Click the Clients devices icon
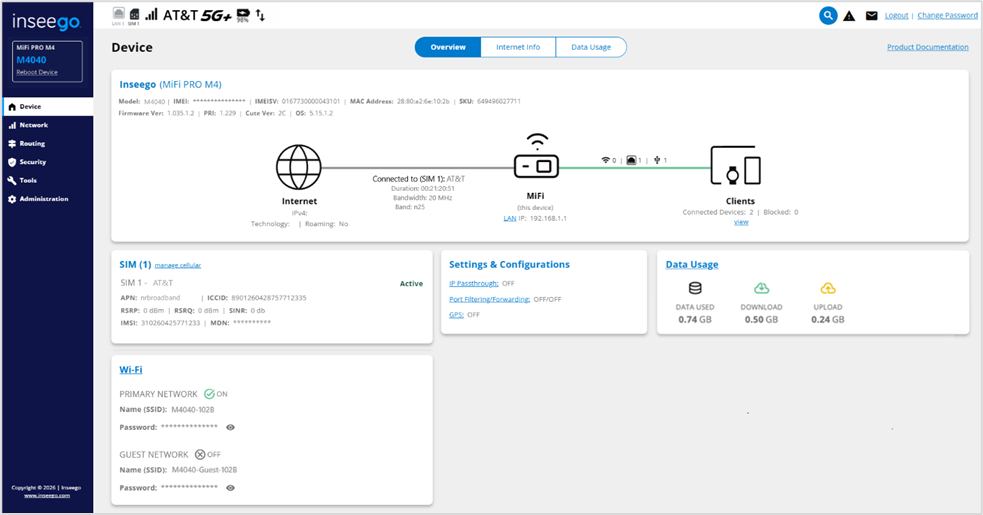This screenshot has height=515, width=983. click(x=737, y=165)
